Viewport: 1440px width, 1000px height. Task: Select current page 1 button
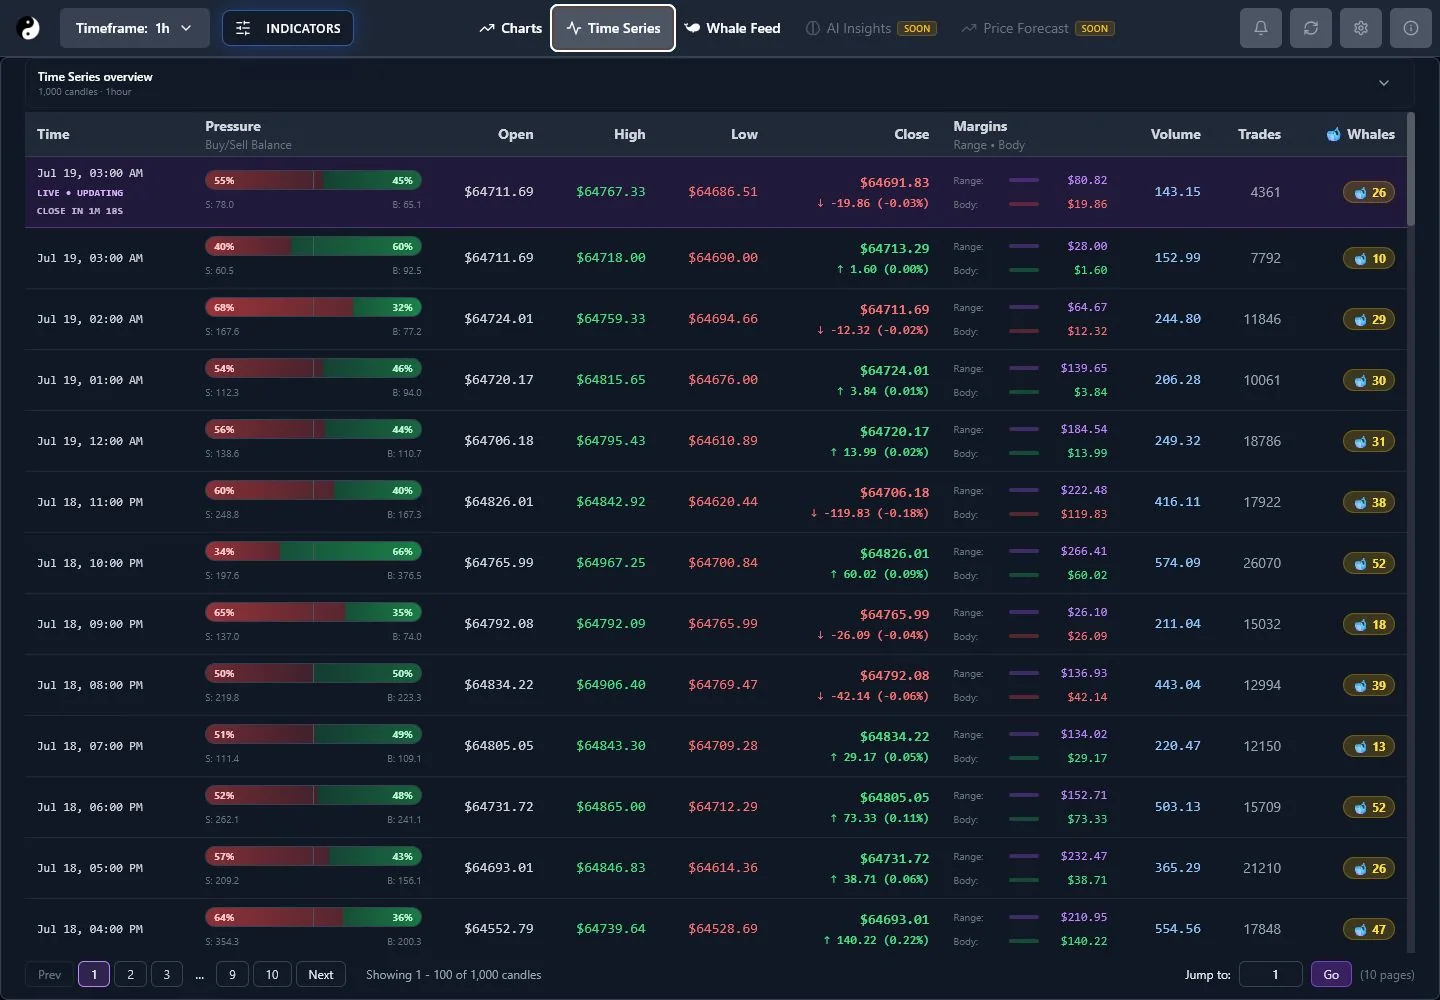click(94, 974)
